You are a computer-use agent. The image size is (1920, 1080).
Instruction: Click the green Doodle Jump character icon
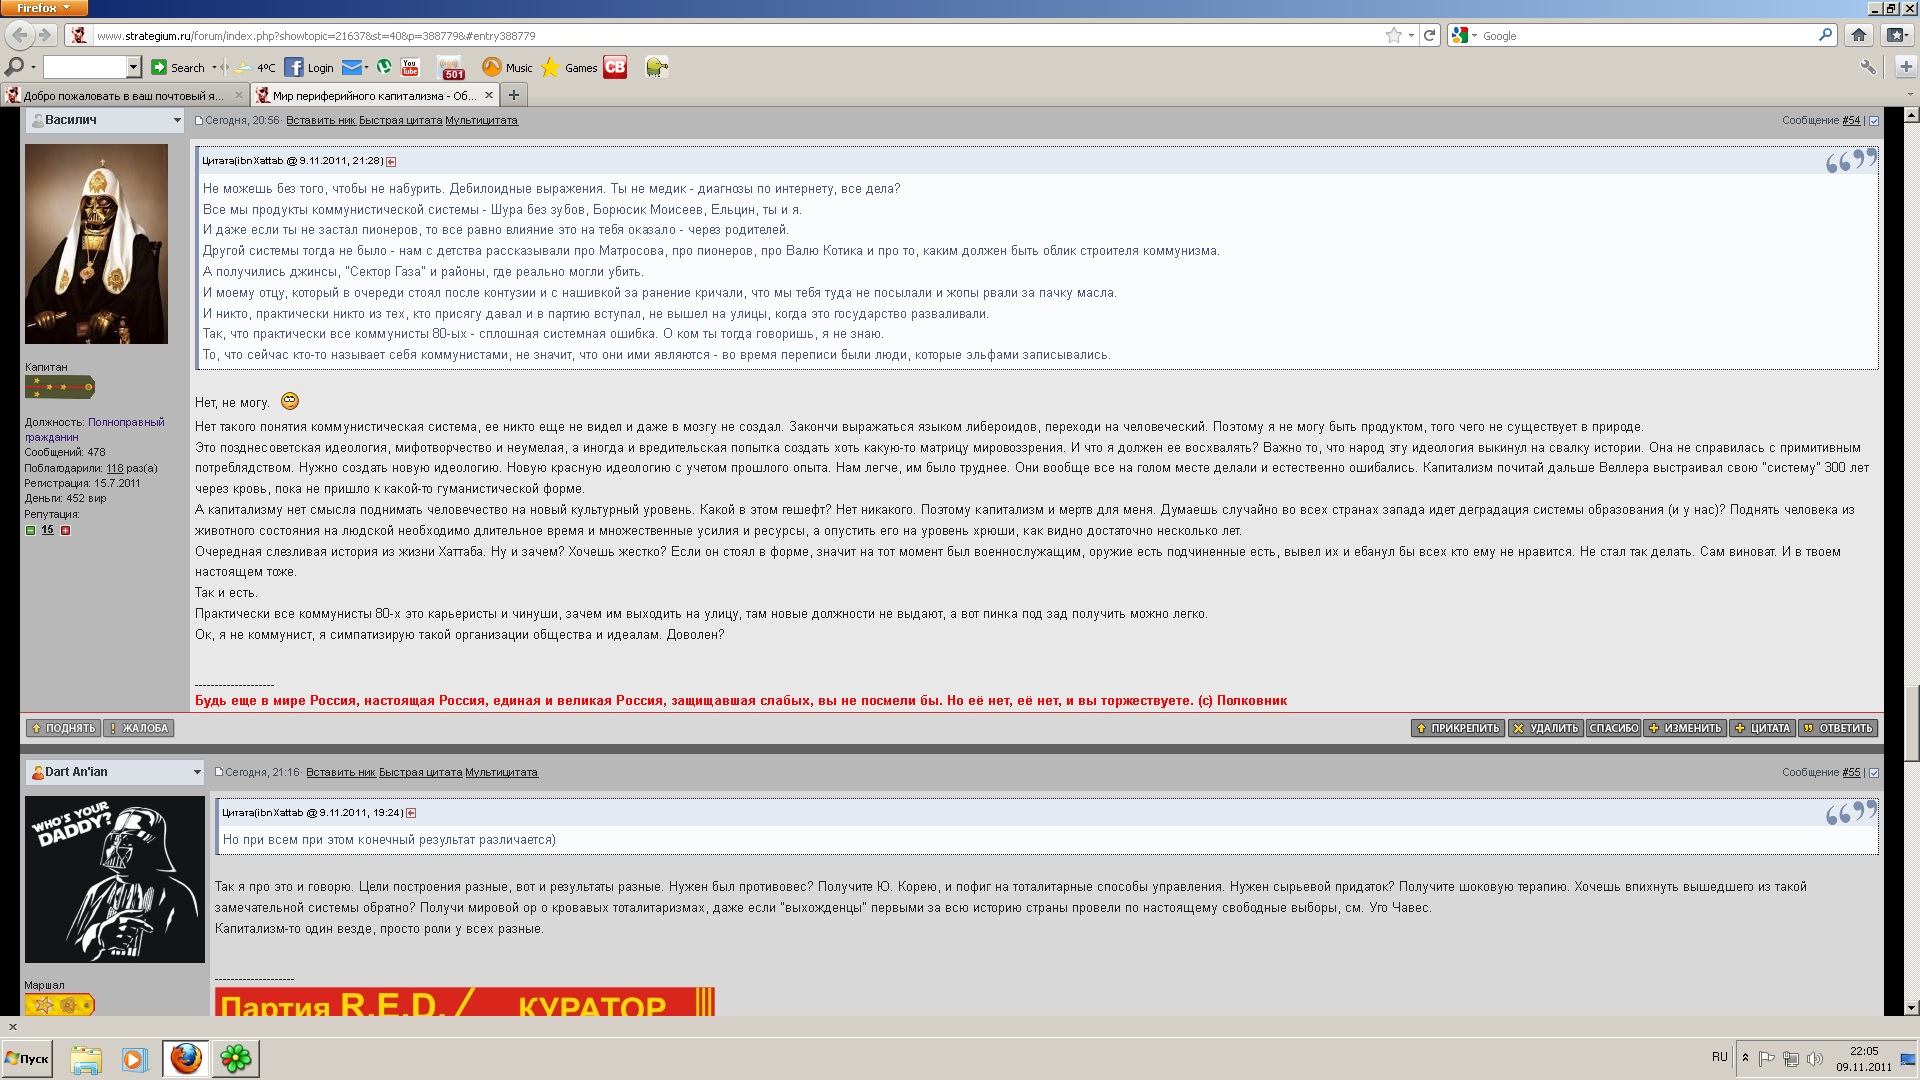pyautogui.click(x=657, y=67)
